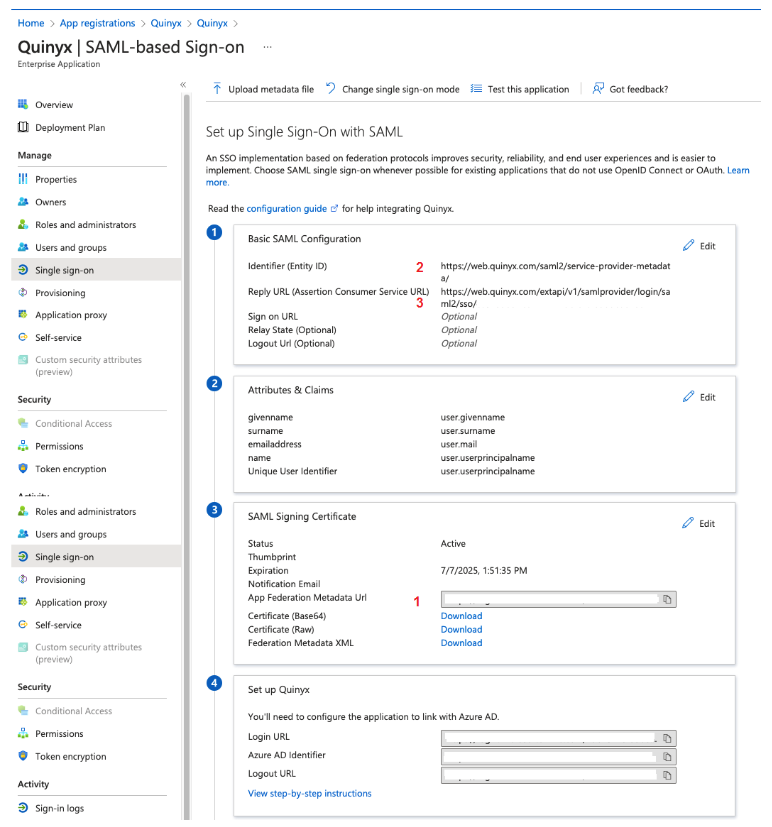Viewport: 772px width, 827px height.
Task: Open first Users and groups under Manage
Action: coord(71,247)
